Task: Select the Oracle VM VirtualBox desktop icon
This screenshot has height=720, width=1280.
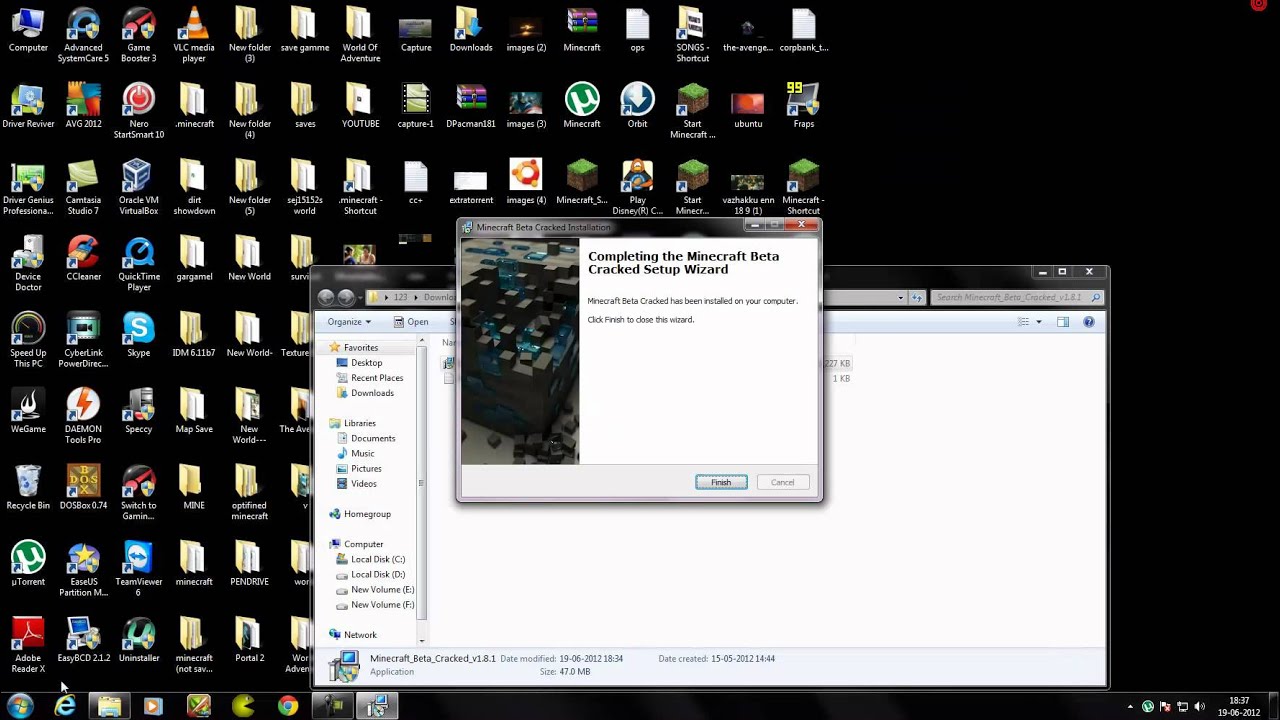Action: tap(138, 188)
